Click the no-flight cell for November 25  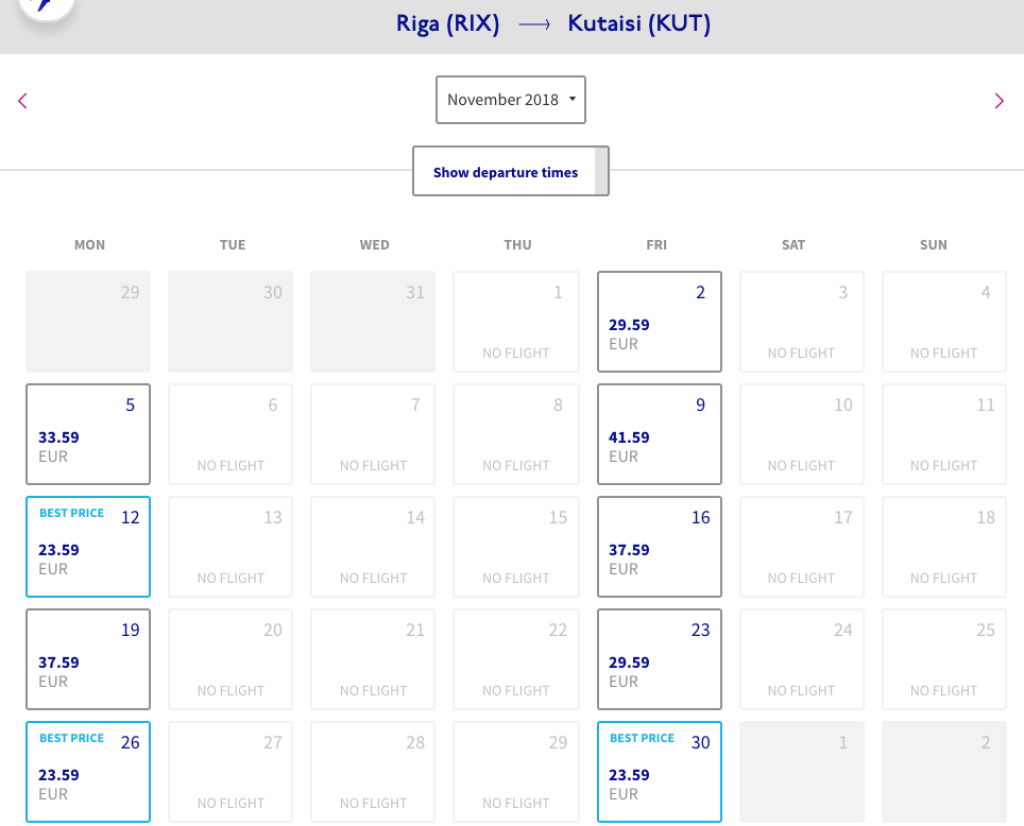(x=944, y=659)
